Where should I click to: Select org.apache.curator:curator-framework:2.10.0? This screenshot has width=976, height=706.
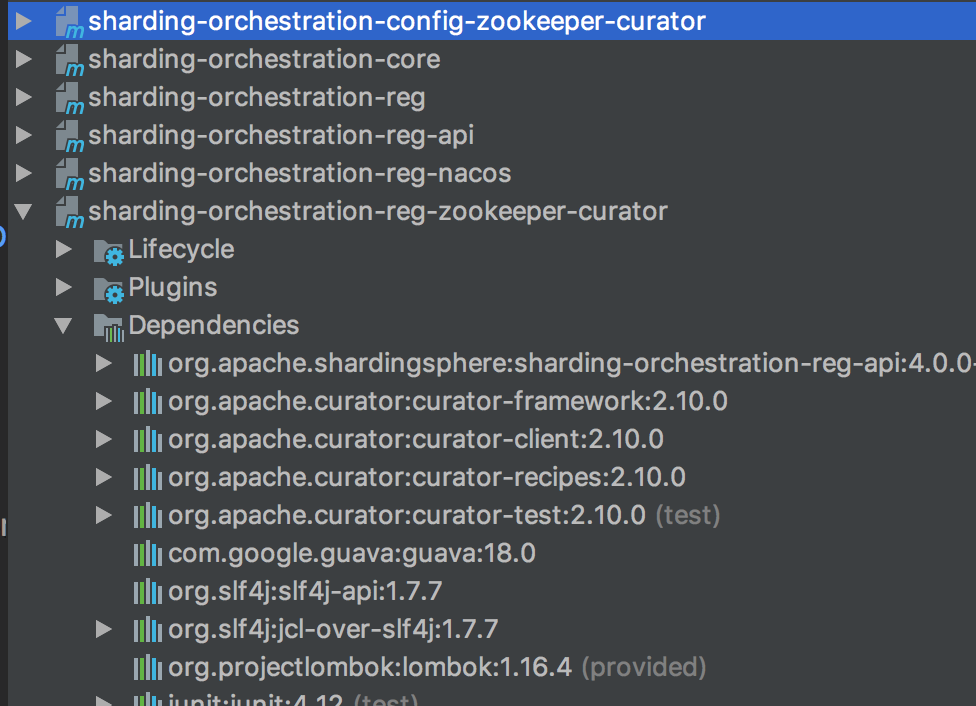pyautogui.click(x=448, y=402)
